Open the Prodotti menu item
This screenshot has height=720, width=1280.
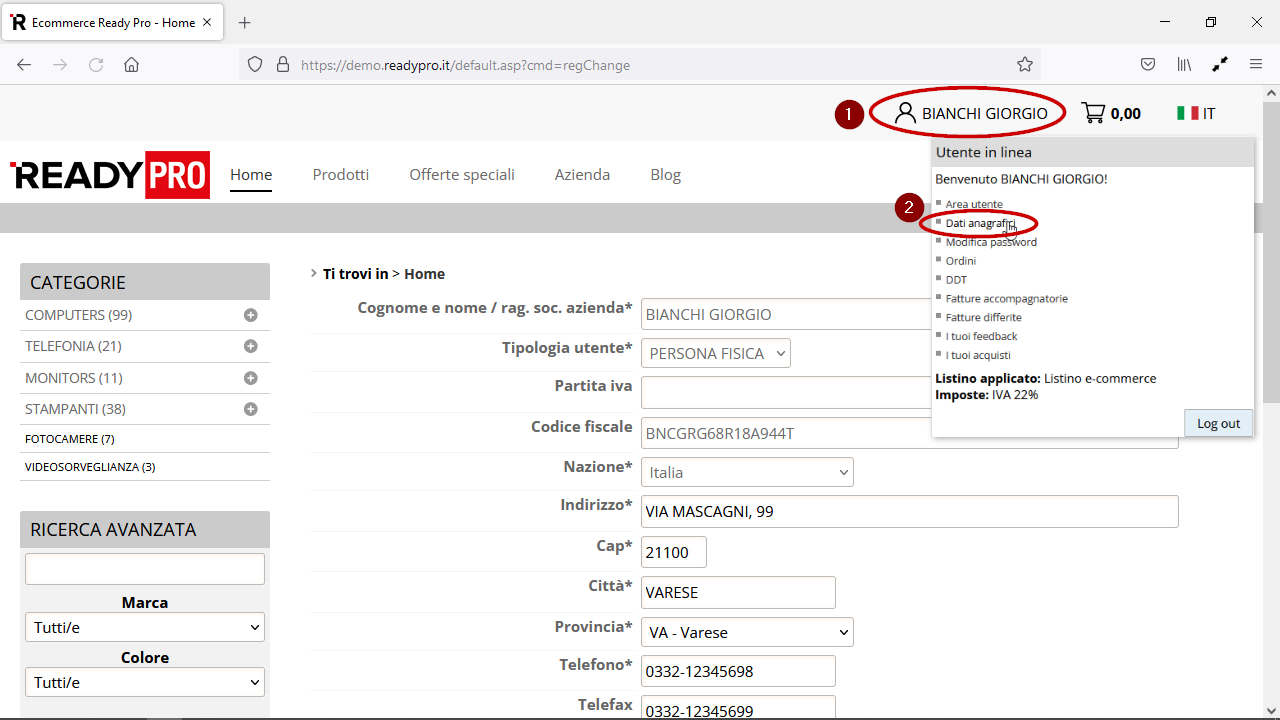[x=340, y=174]
